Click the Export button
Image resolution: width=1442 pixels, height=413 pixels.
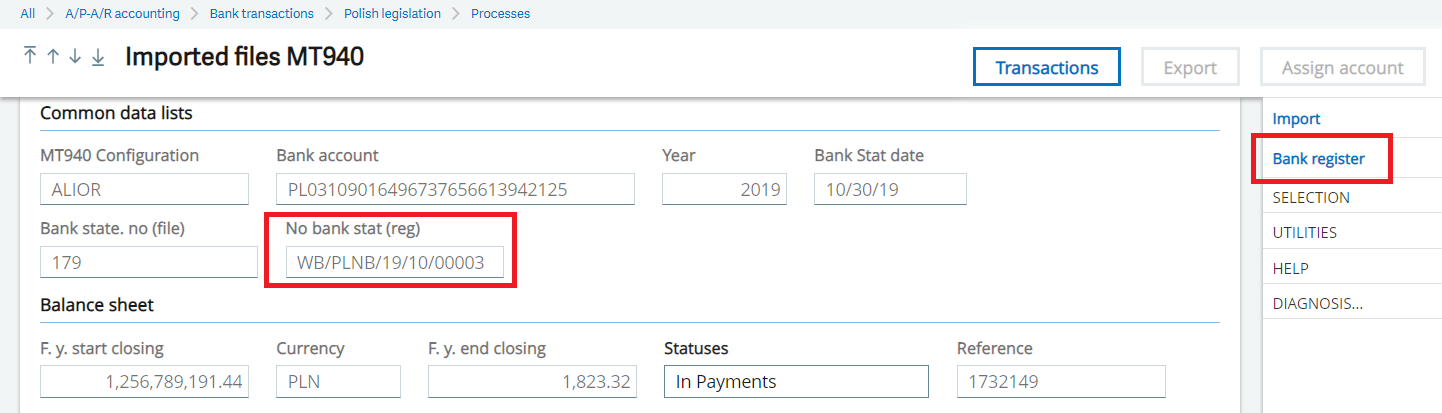point(1190,67)
